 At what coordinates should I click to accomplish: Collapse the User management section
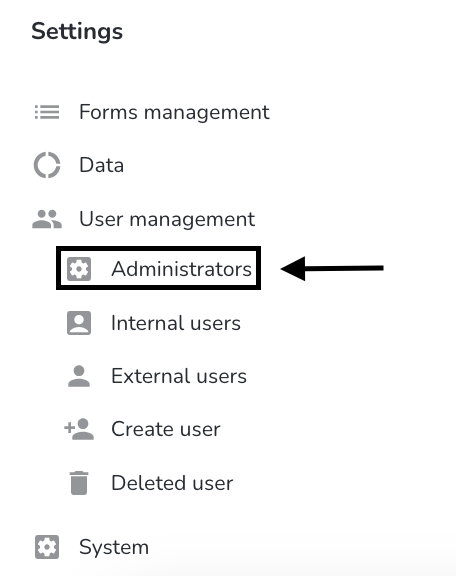coord(167,219)
